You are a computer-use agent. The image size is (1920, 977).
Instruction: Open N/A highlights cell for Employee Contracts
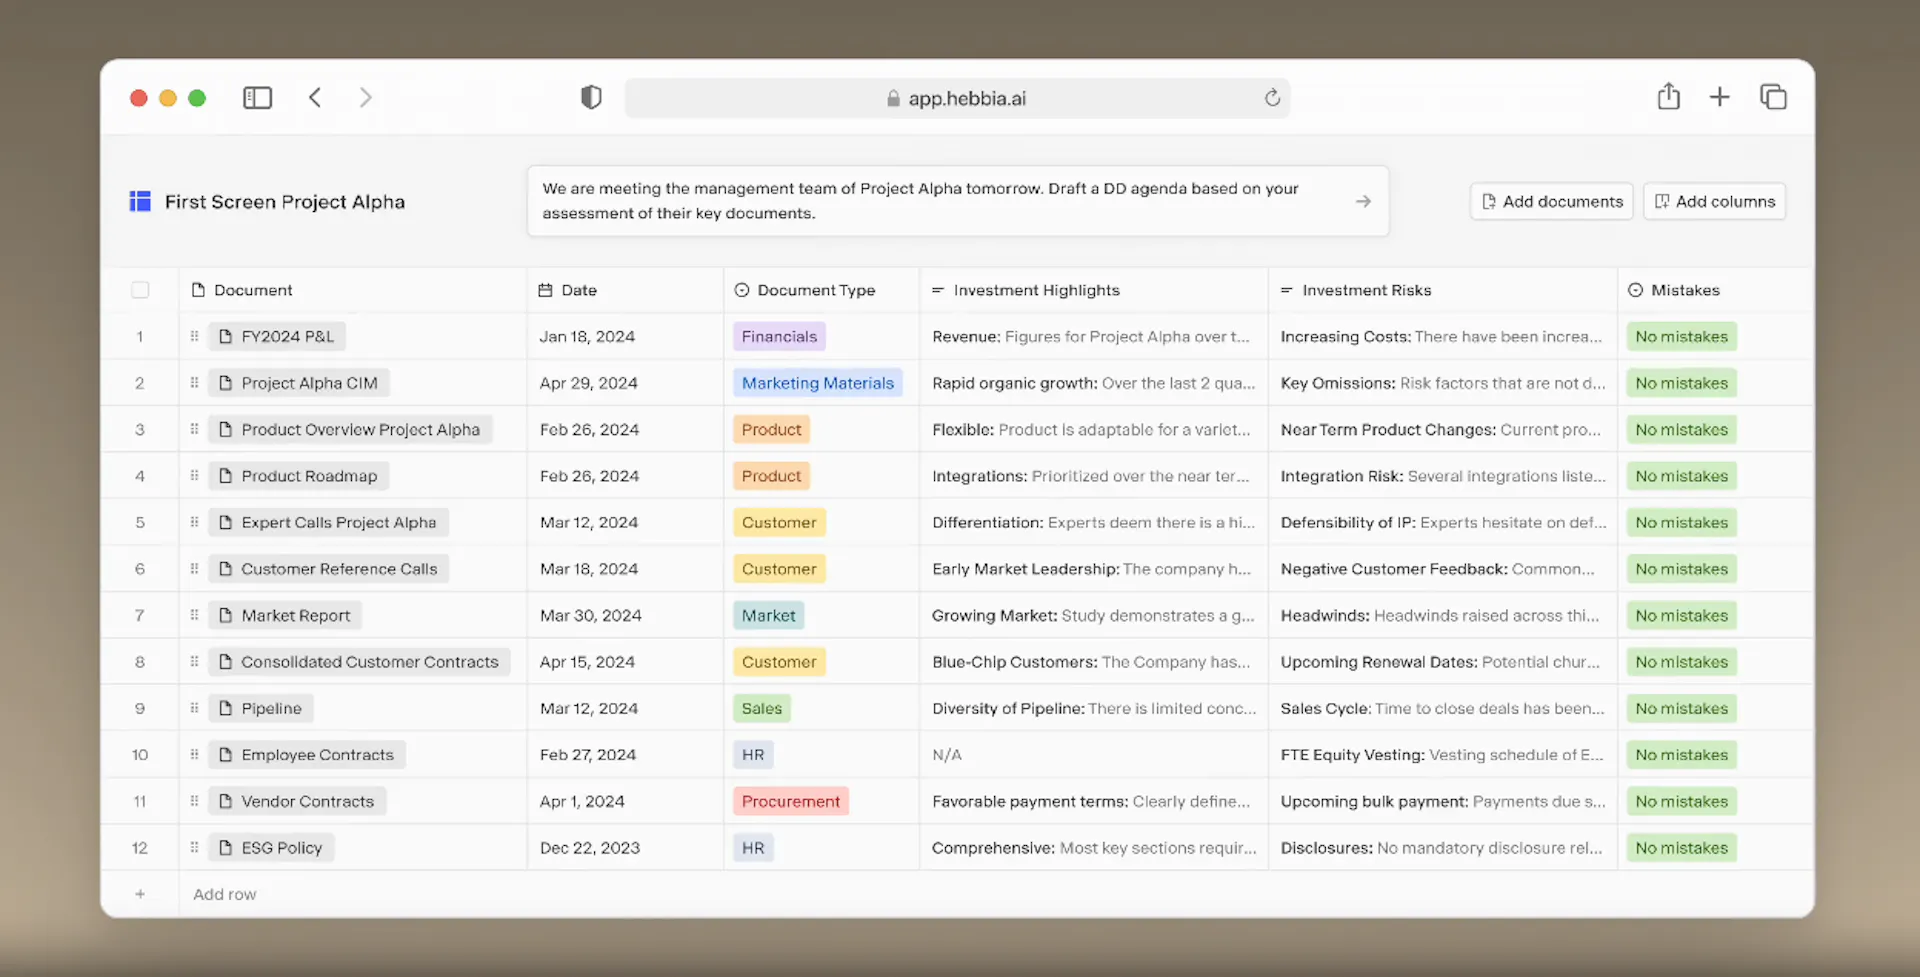coord(1093,755)
